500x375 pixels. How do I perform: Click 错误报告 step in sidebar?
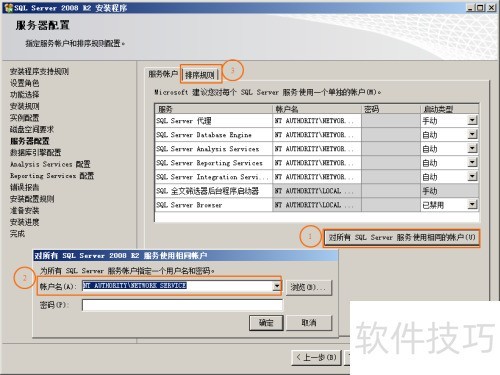point(24,187)
